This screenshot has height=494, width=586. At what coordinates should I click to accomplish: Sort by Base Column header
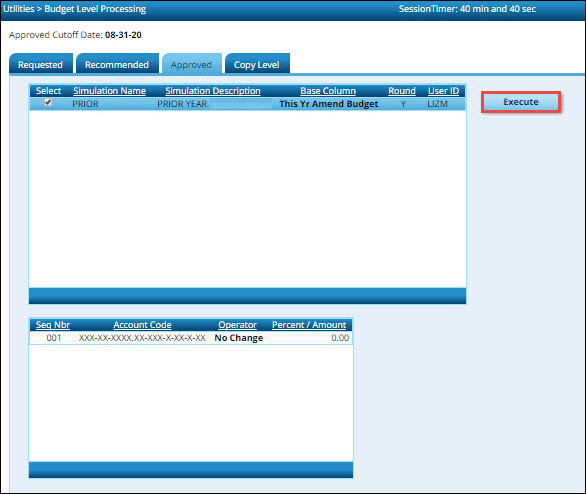click(x=328, y=91)
